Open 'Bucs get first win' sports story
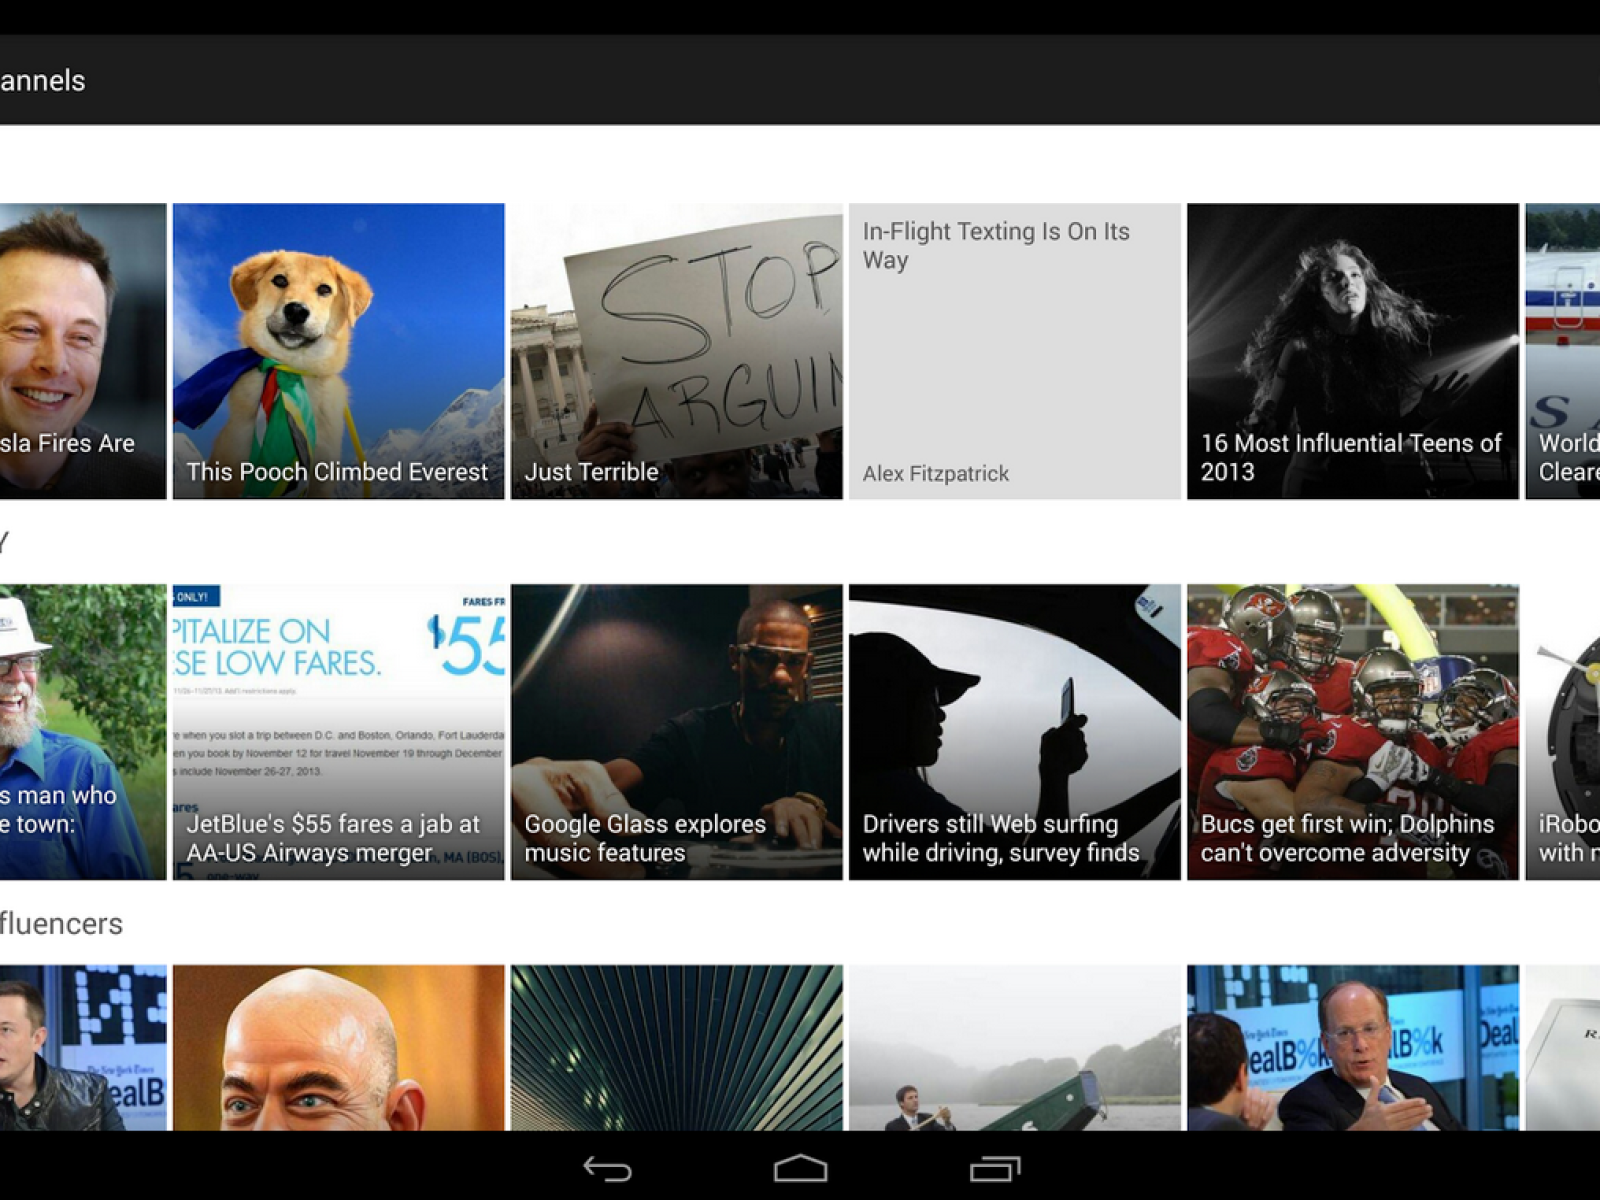This screenshot has width=1600, height=1200. [x=1352, y=732]
